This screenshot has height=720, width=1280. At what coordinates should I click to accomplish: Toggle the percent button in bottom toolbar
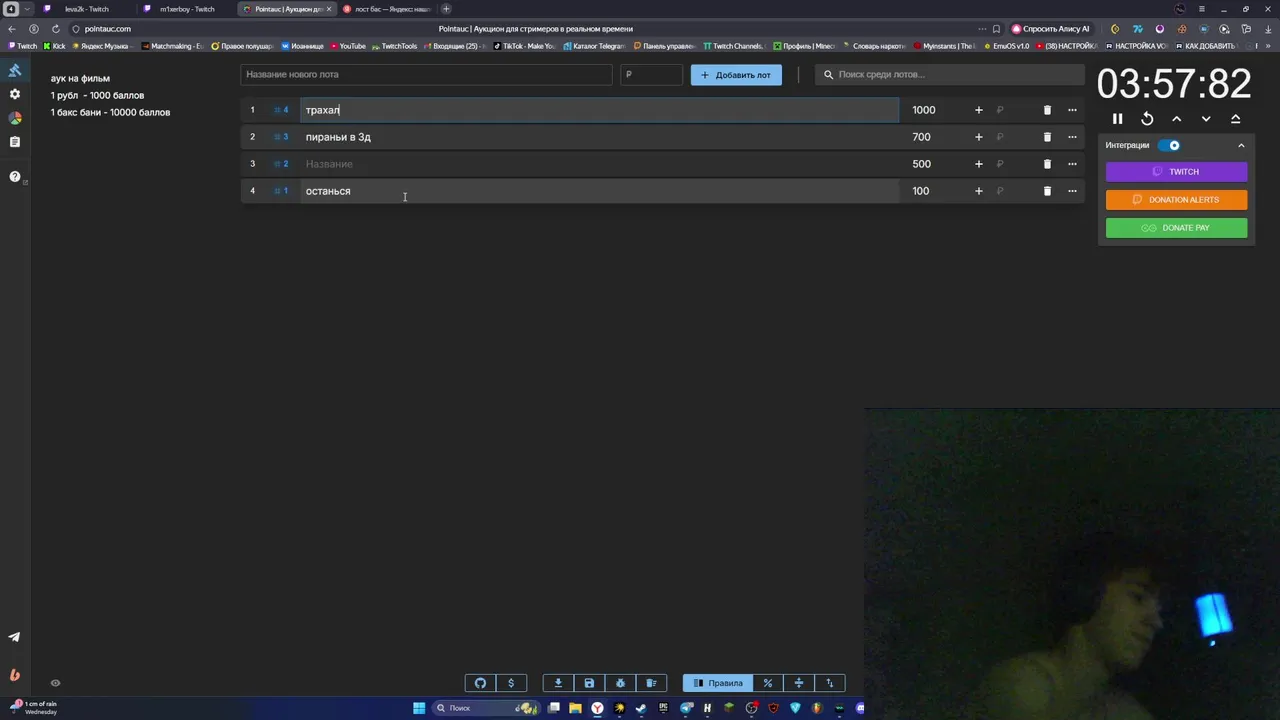point(768,683)
